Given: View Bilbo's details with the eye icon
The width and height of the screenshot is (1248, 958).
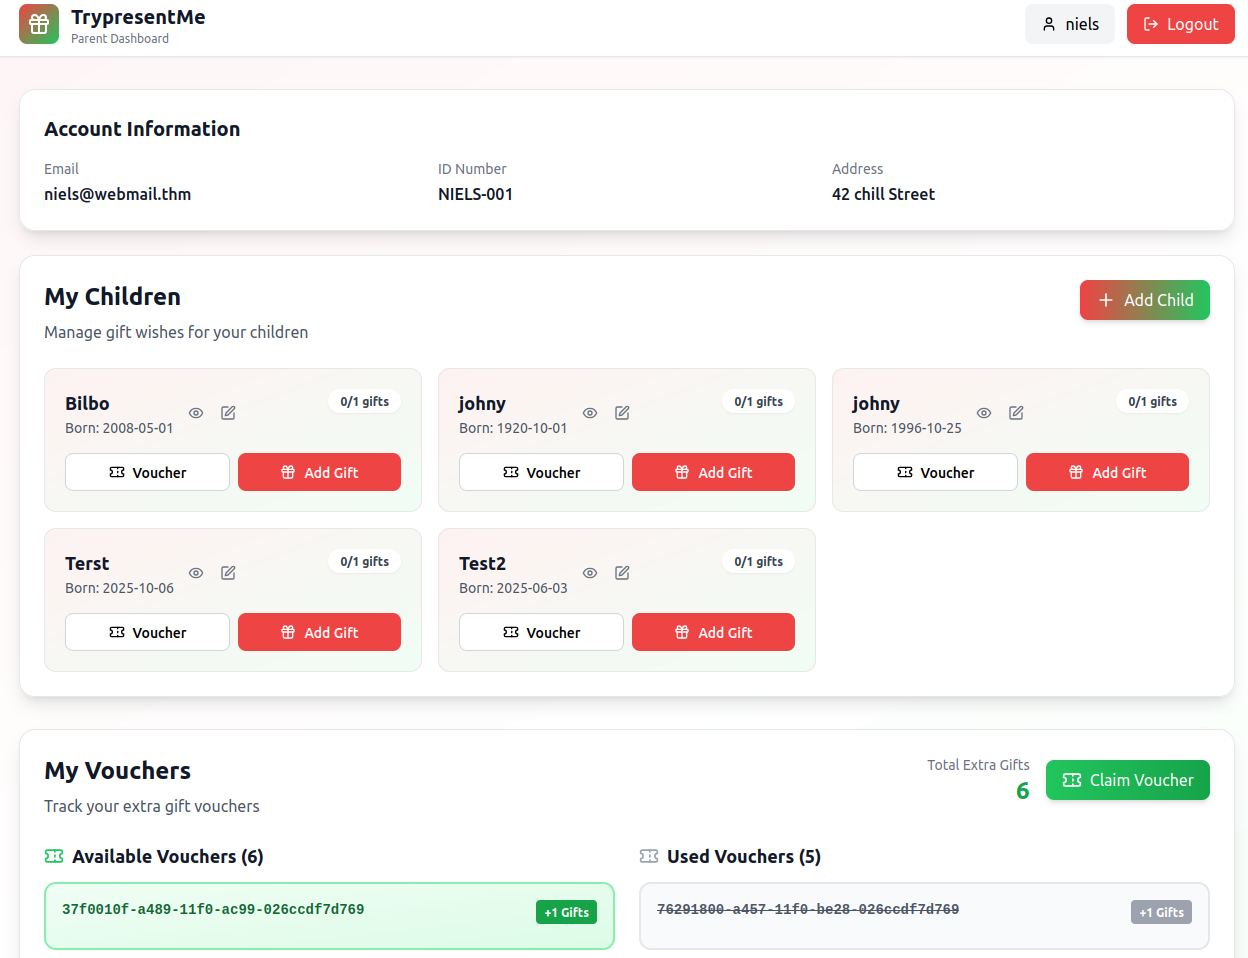Looking at the screenshot, I should coord(196,413).
